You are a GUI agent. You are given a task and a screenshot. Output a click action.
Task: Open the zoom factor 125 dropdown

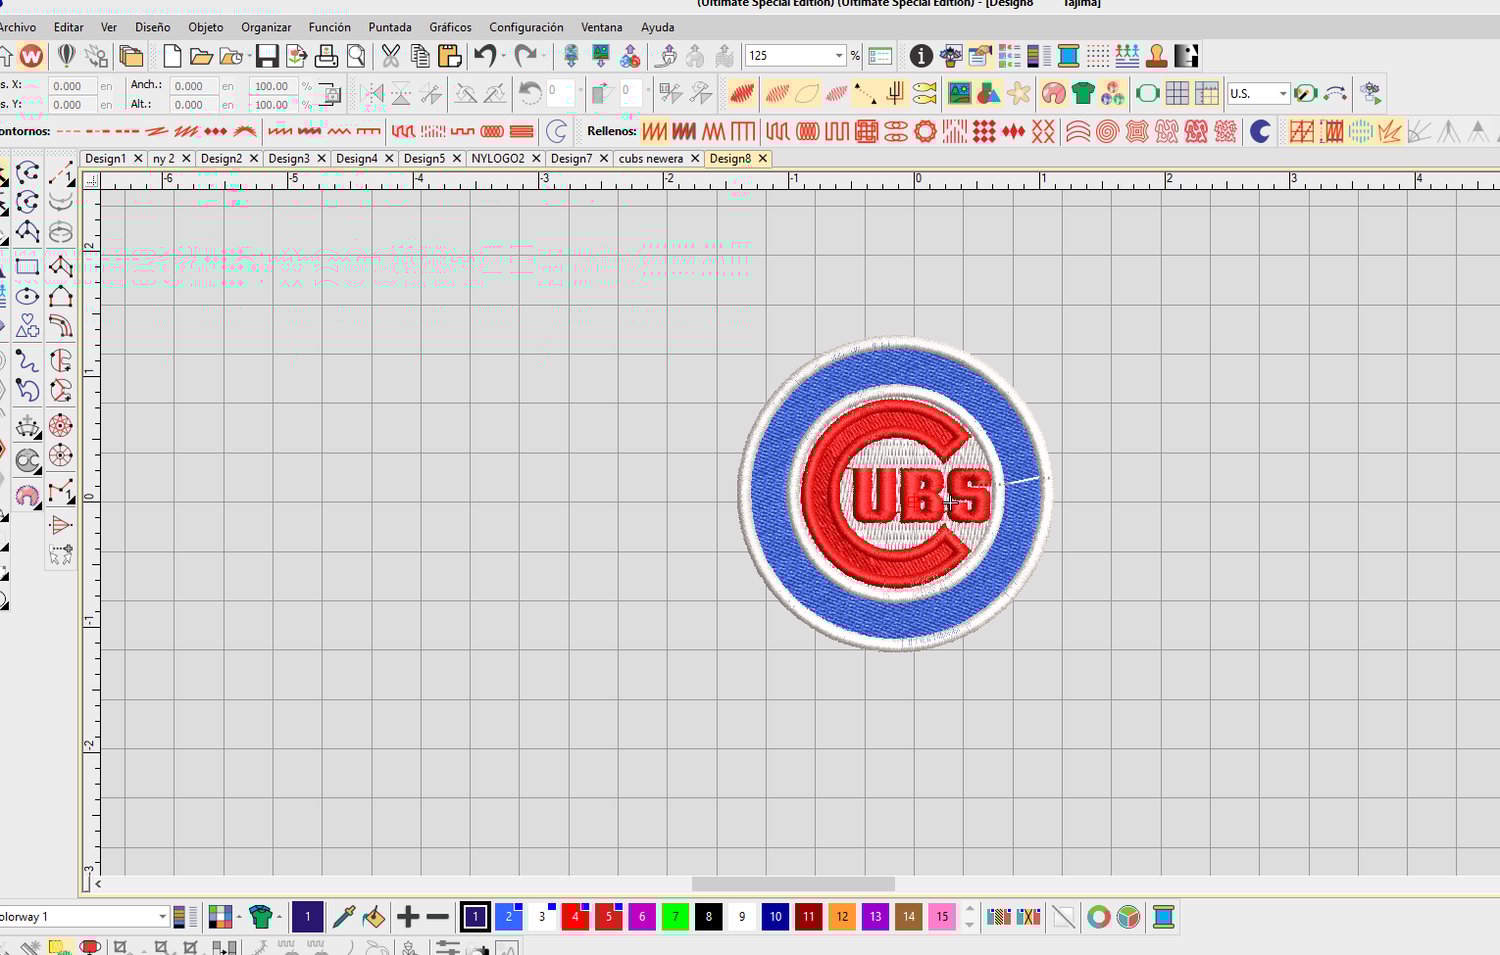pyautogui.click(x=839, y=56)
